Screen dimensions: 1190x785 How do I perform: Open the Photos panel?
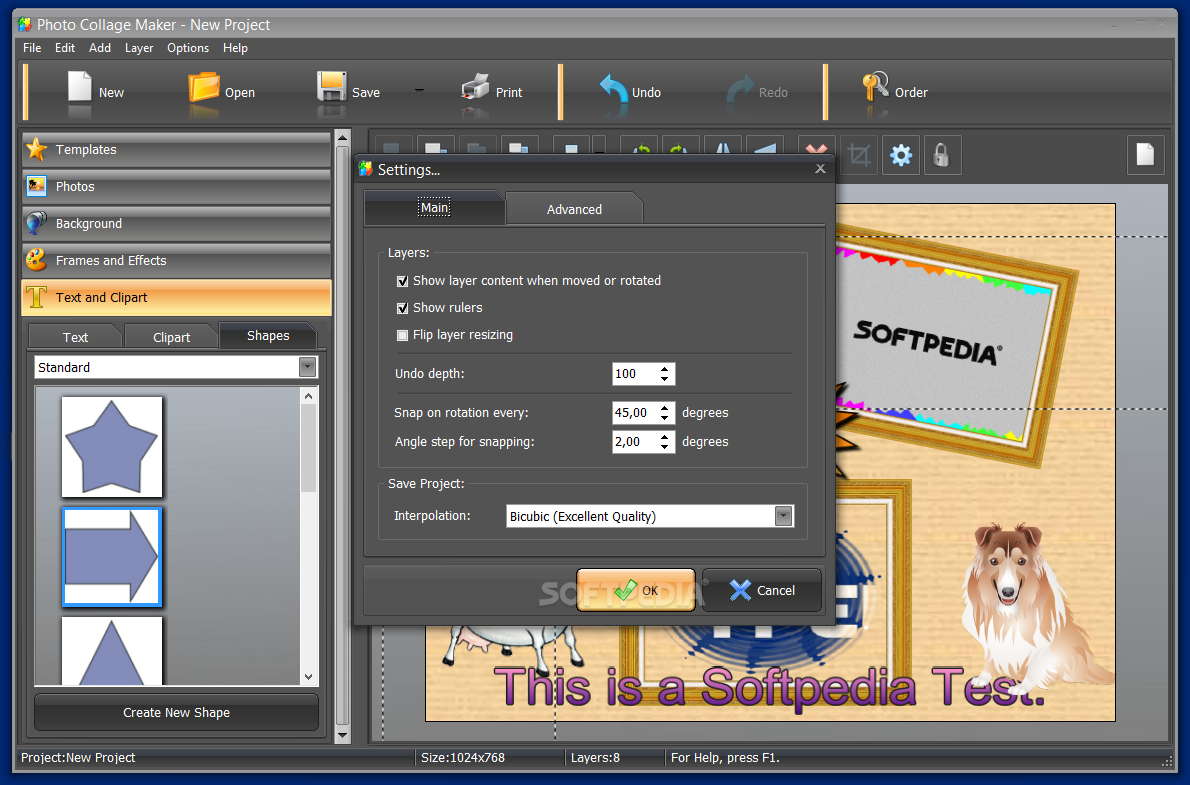click(177, 186)
